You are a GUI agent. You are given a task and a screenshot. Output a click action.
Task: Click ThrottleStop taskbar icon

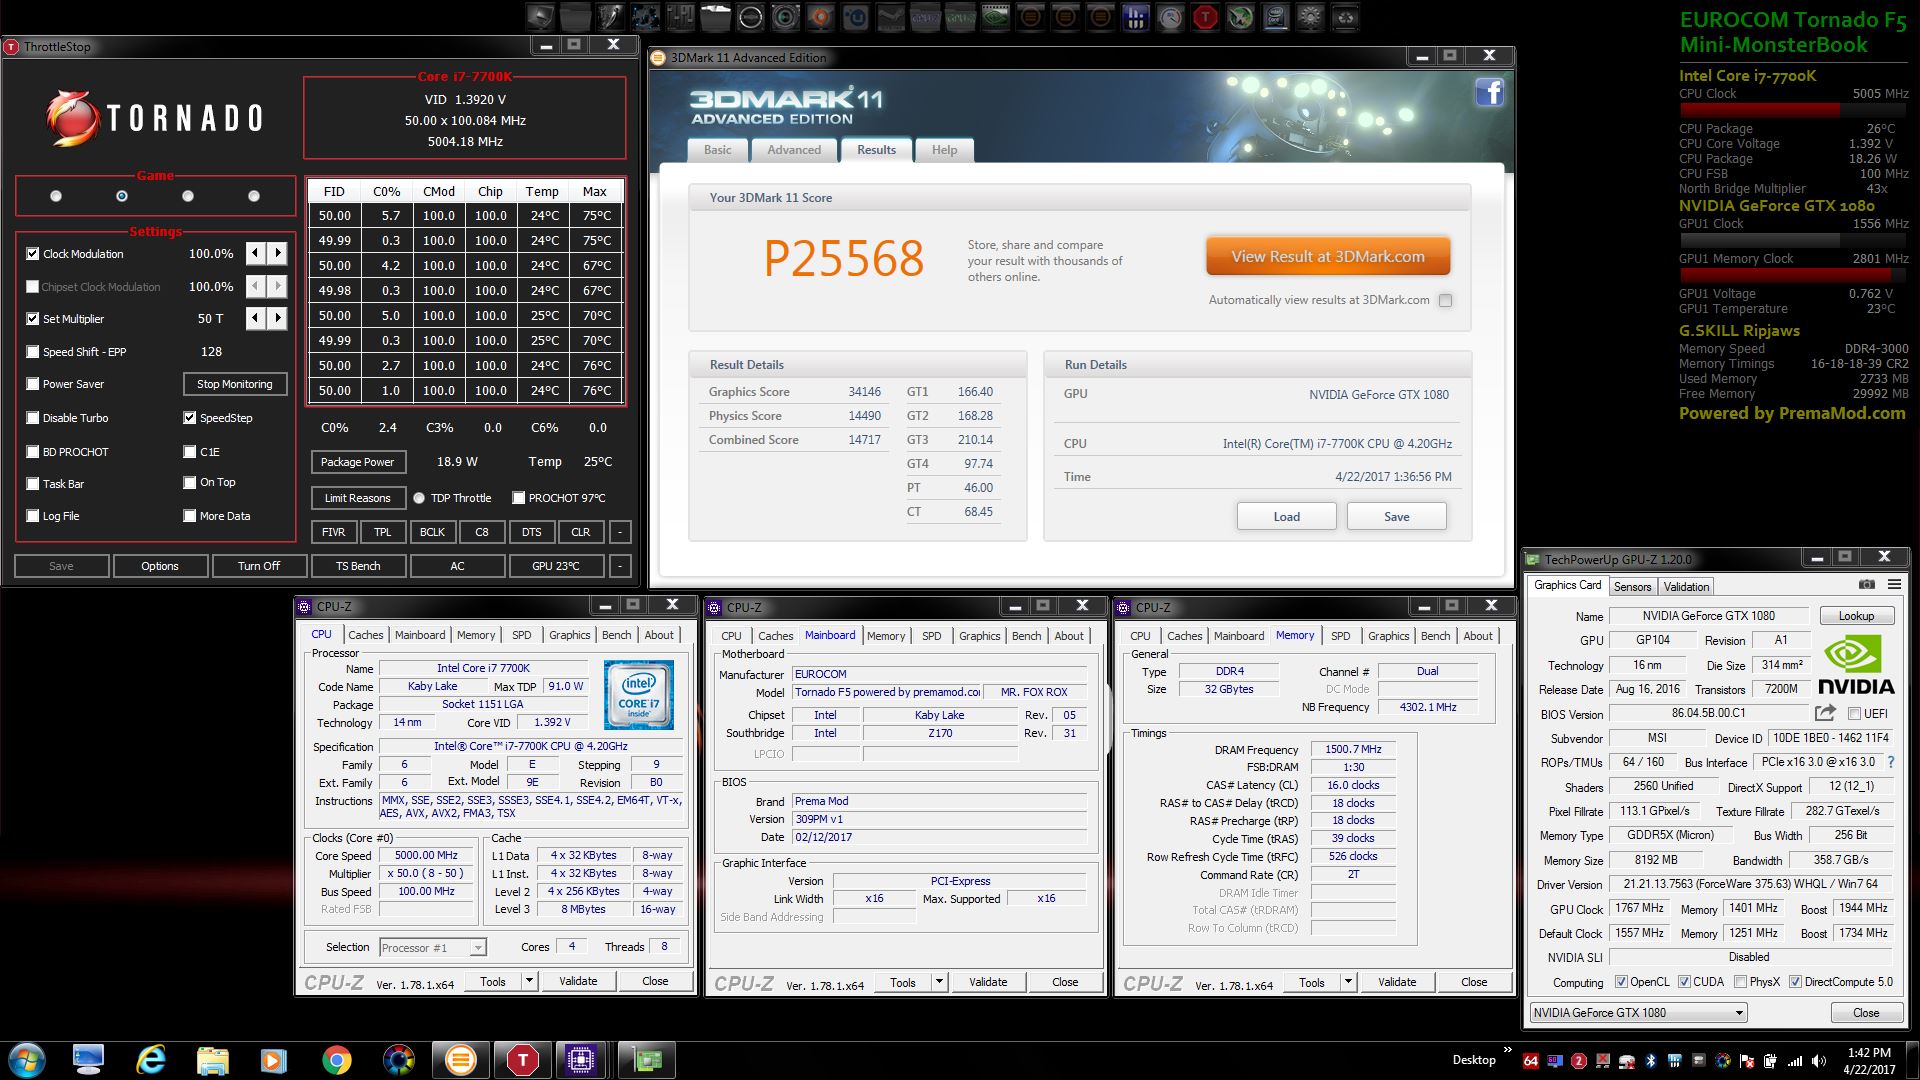(x=522, y=1059)
